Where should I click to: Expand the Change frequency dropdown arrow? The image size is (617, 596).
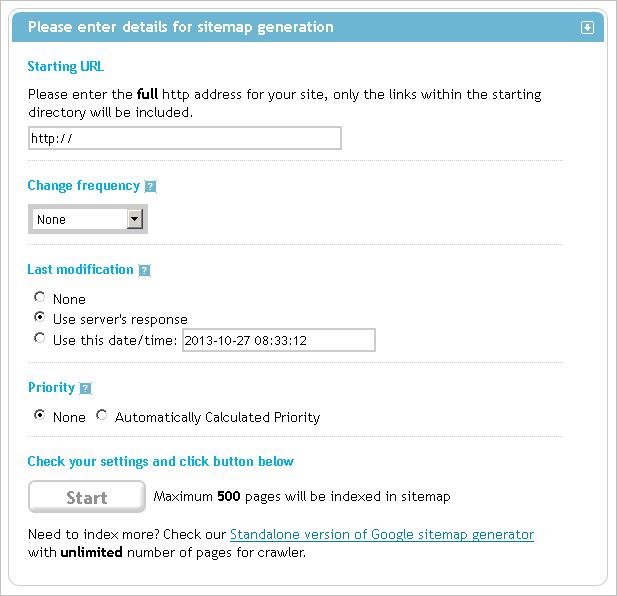coord(134,219)
